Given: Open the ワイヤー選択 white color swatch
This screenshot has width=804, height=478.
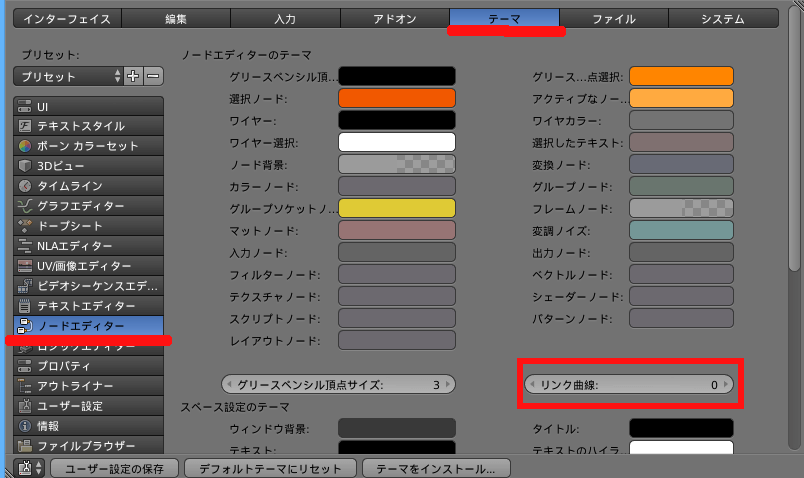Looking at the screenshot, I should point(397,142).
